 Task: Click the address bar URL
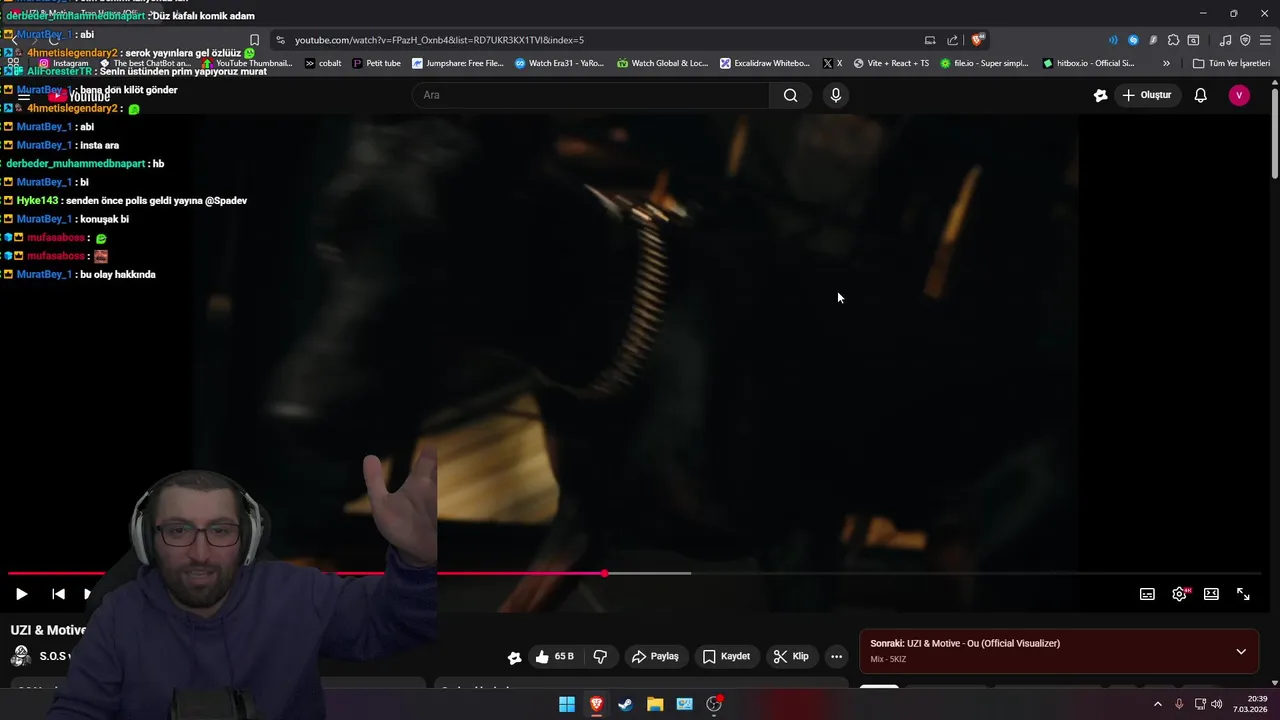coord(439,40)
